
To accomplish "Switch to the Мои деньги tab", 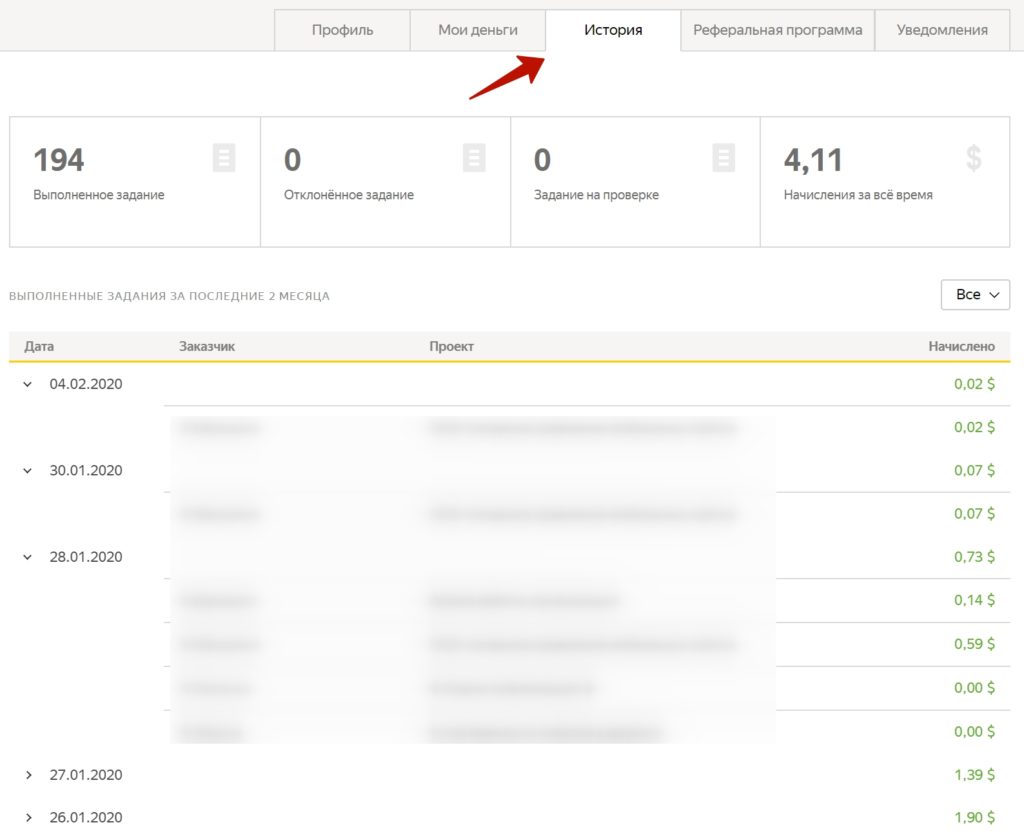I will tap(478, 30).
